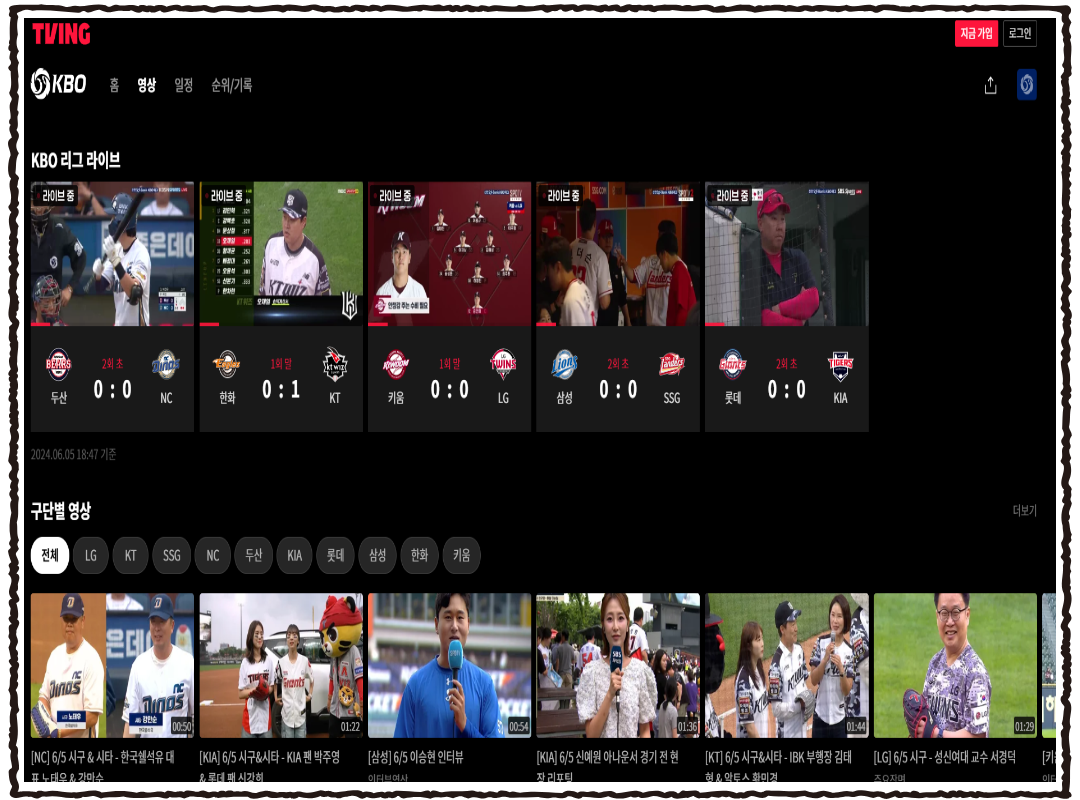
Task: Open the 일정 schedule tab
Action: (x=183, y=85)
